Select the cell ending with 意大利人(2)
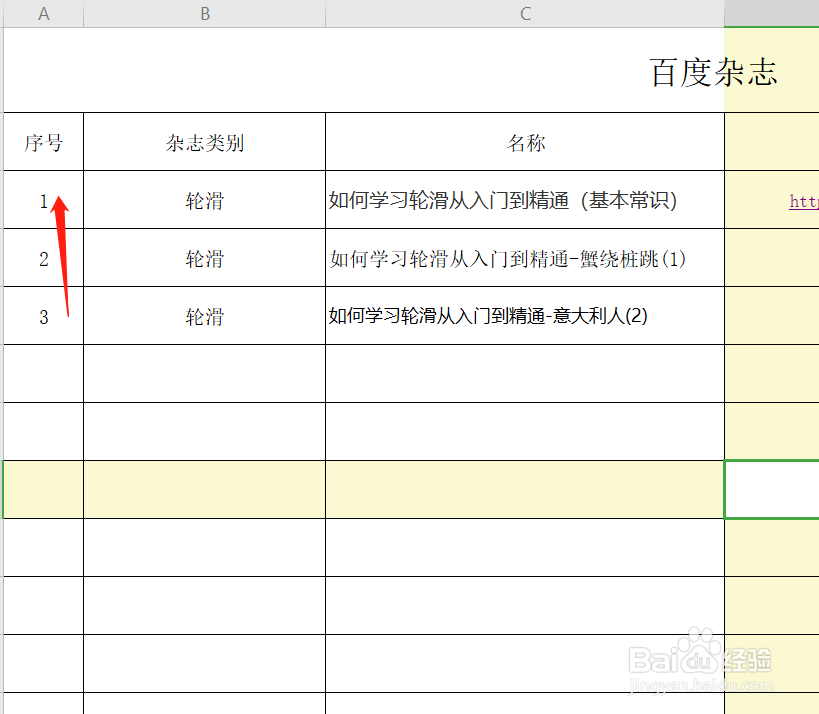Viewport: 819px width, 714px height. 525,316
